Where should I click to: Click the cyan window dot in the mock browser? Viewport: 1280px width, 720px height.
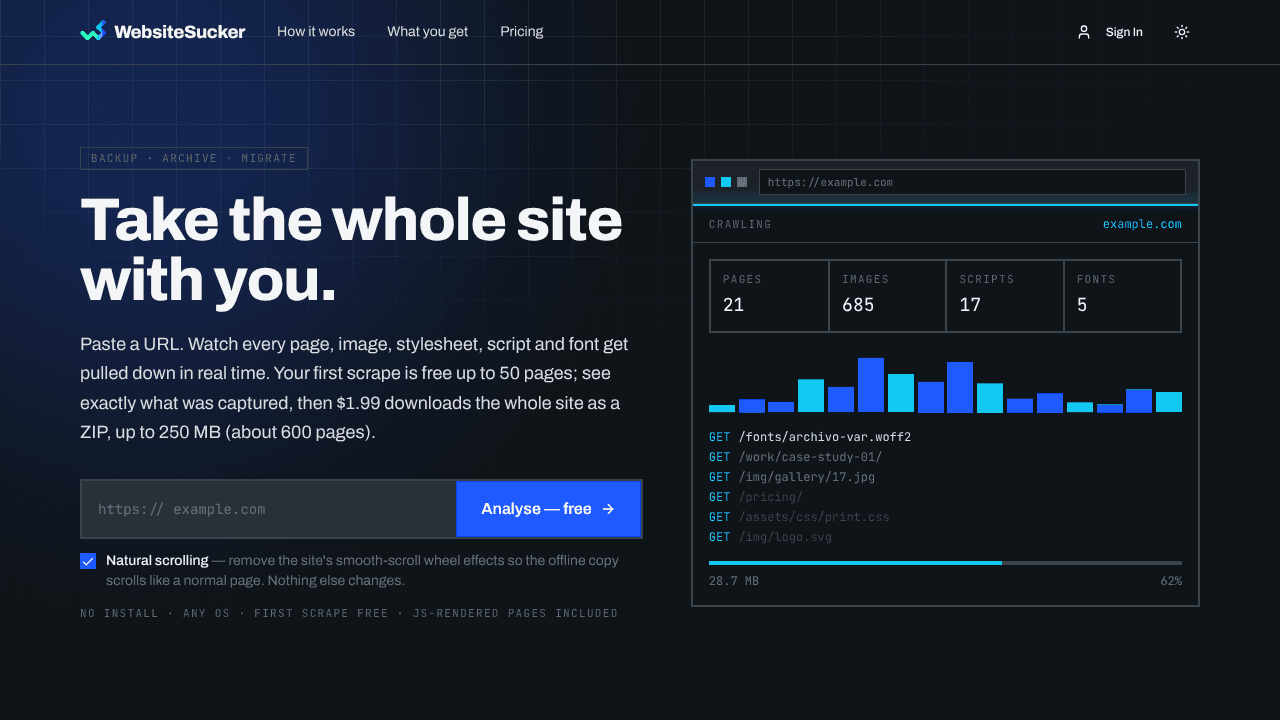pyautogui.click(x=726, y=182)
